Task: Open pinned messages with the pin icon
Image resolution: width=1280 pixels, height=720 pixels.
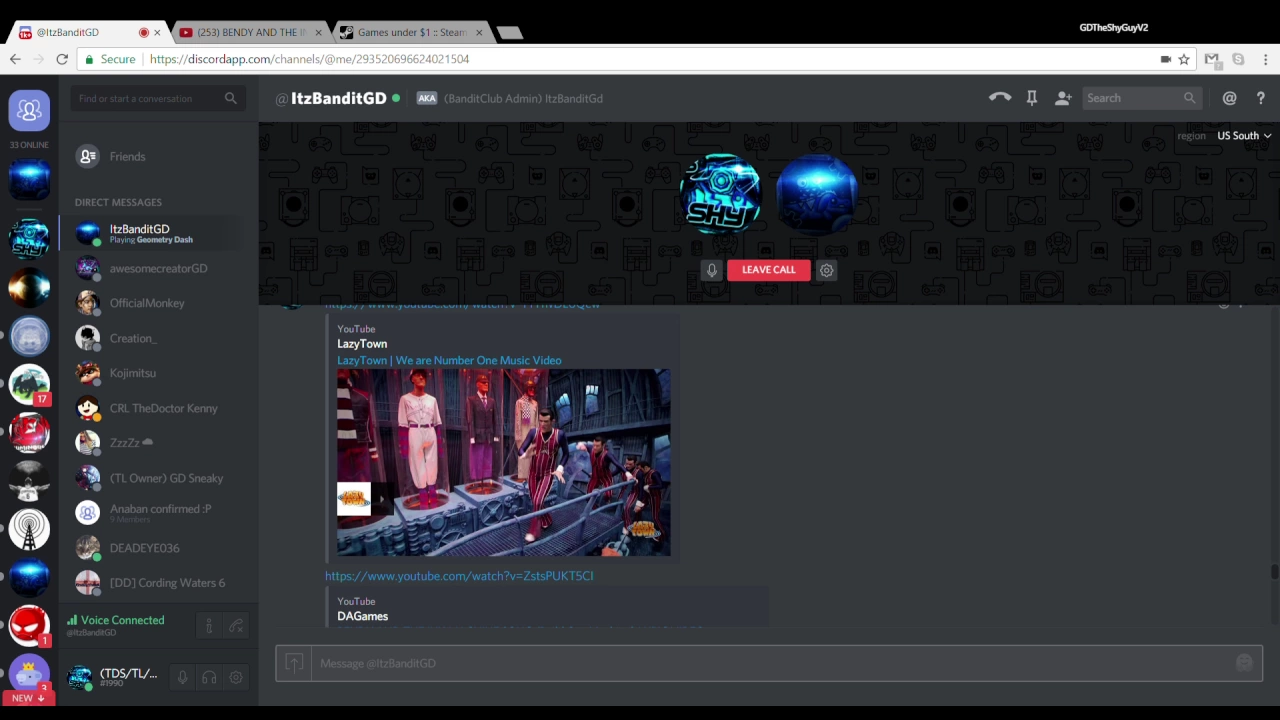Action: pyautogui.click(x=1032, y=98)
